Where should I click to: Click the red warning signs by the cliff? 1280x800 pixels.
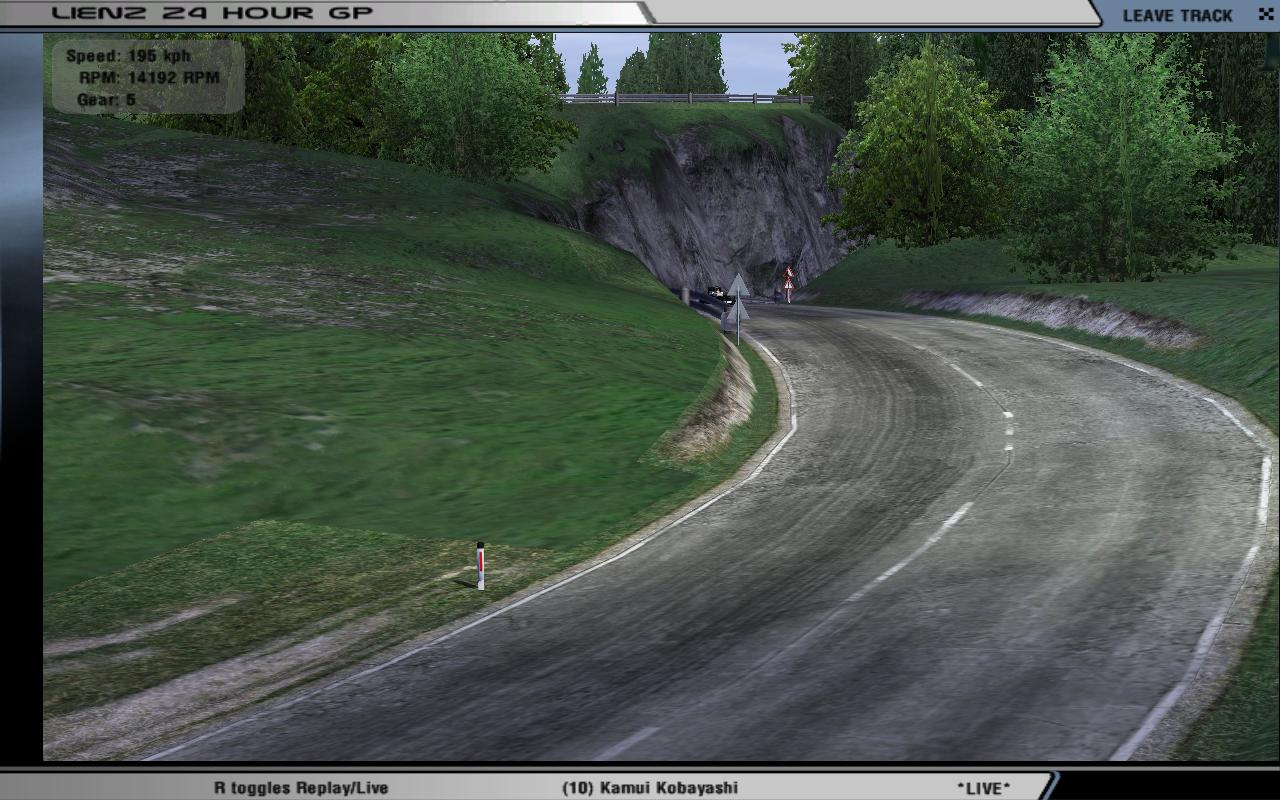click(788, 281)
